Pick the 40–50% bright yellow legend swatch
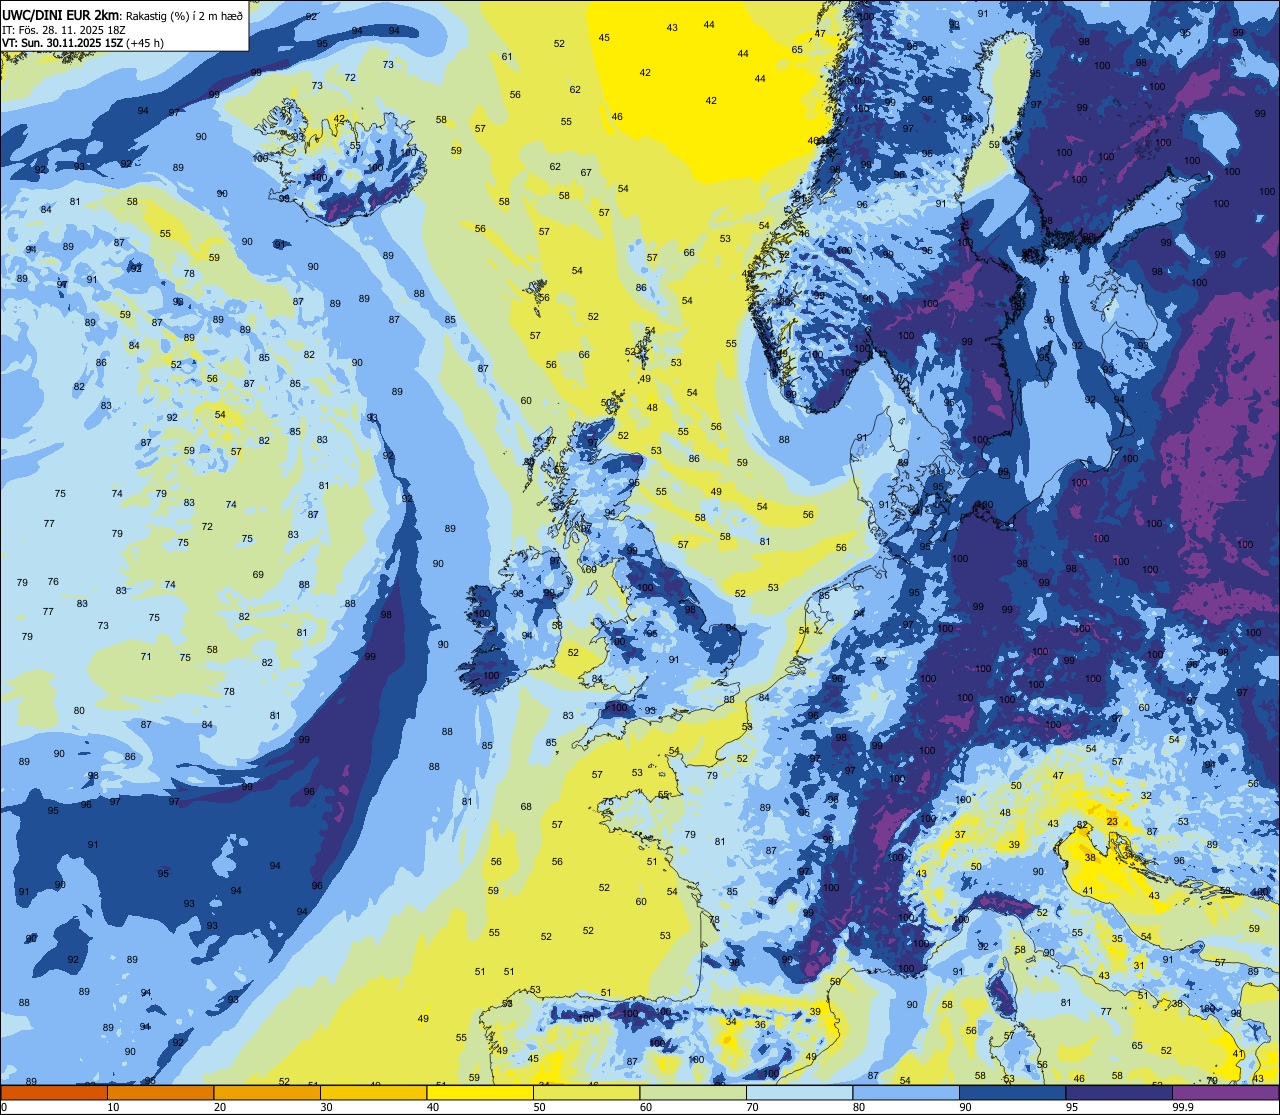The height and width of the screenshot is (1115, 1280). tap(480, 1092)
